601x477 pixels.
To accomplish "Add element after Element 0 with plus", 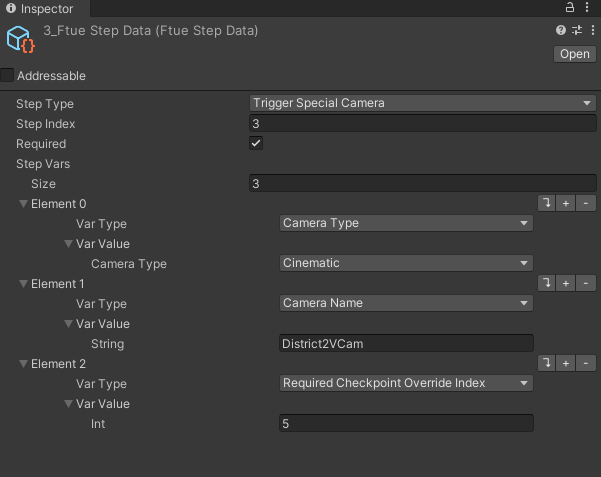I will pyautogui.click(x=566, y=203).
